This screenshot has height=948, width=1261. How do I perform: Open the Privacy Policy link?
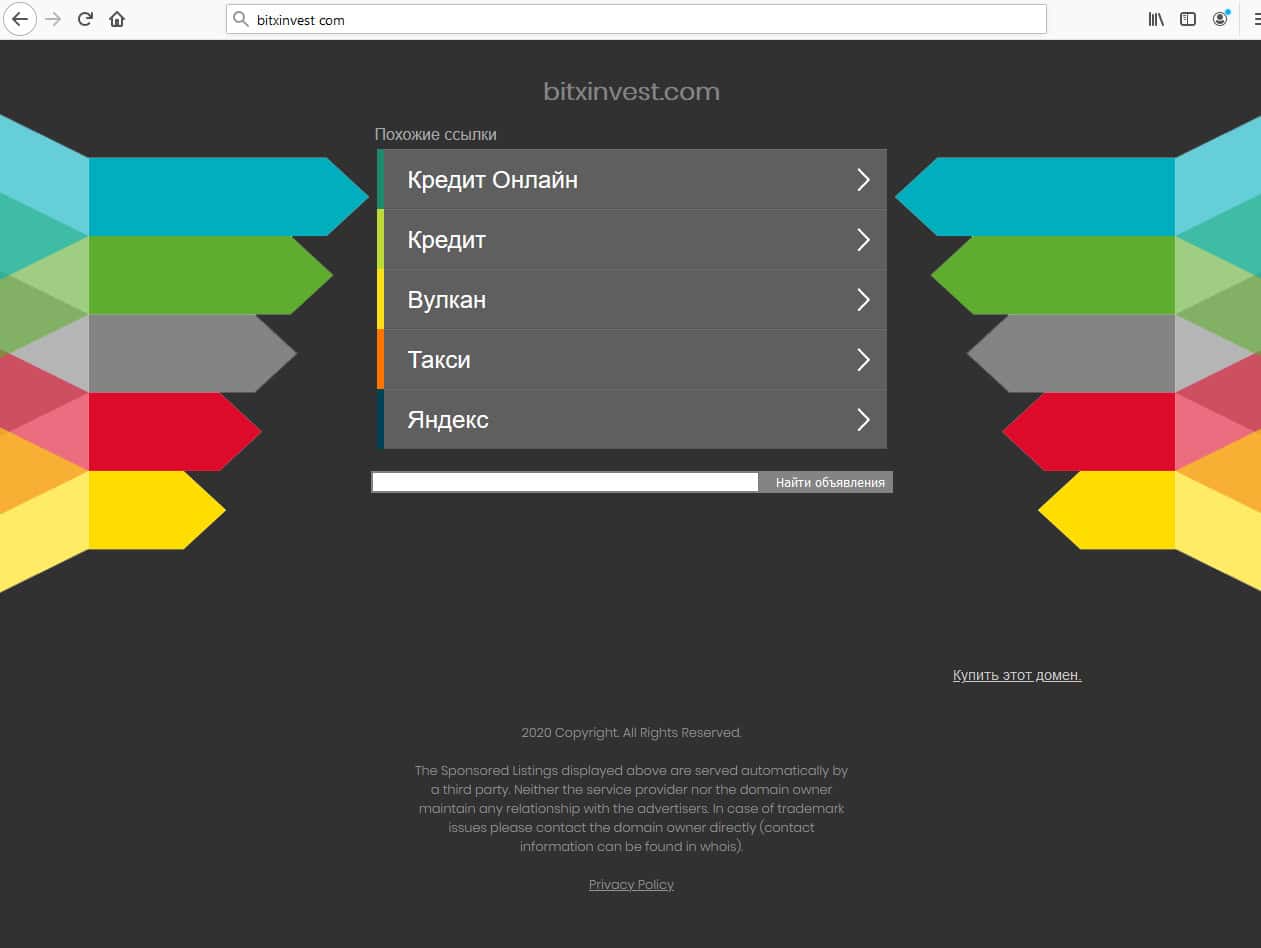[x=631, y=884]
